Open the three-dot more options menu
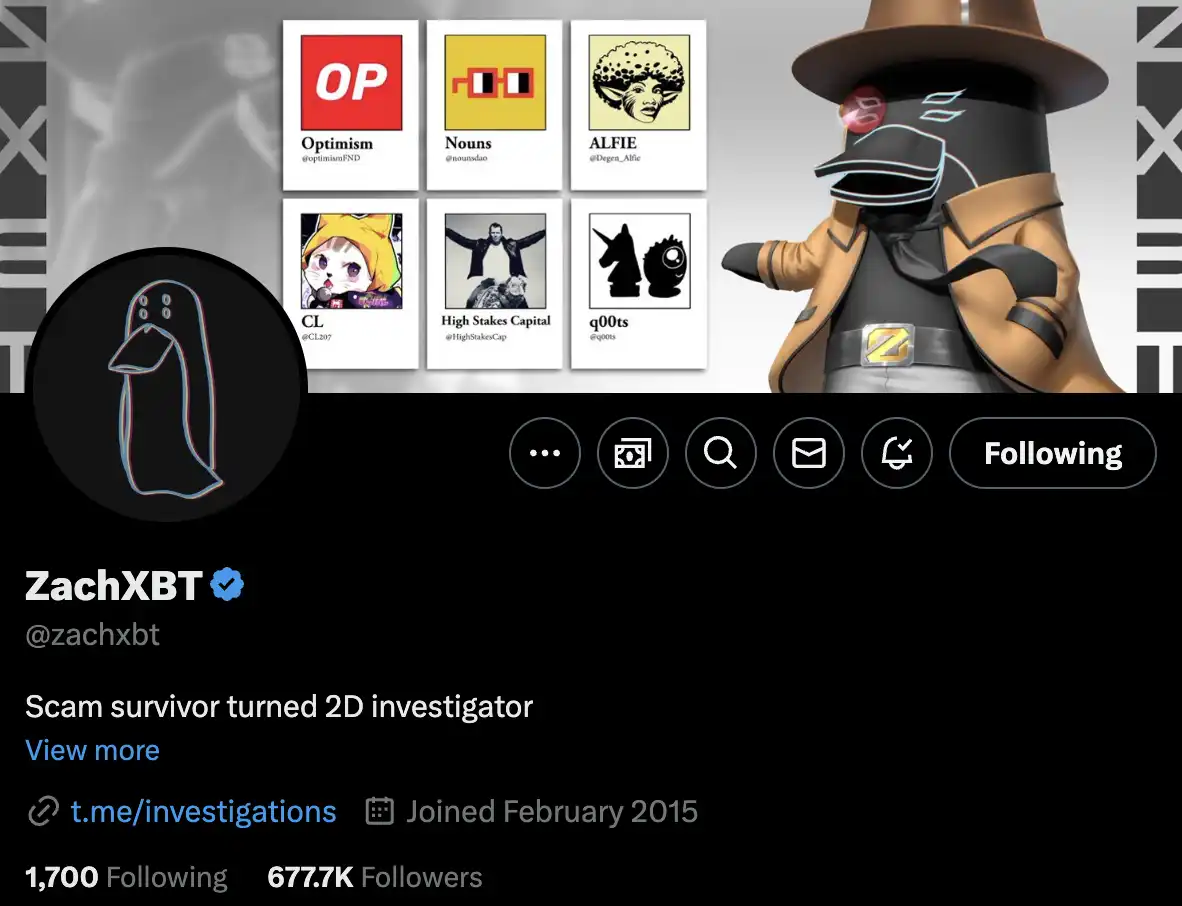1182x906 pixels. coord(544,453)
